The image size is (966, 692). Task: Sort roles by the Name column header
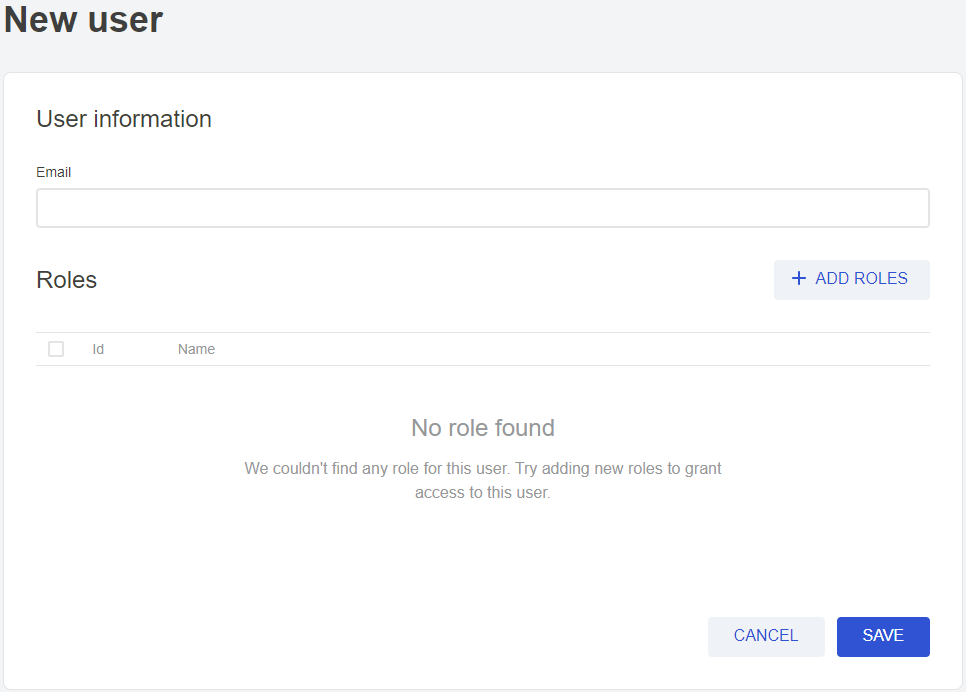tap(196, 349)
